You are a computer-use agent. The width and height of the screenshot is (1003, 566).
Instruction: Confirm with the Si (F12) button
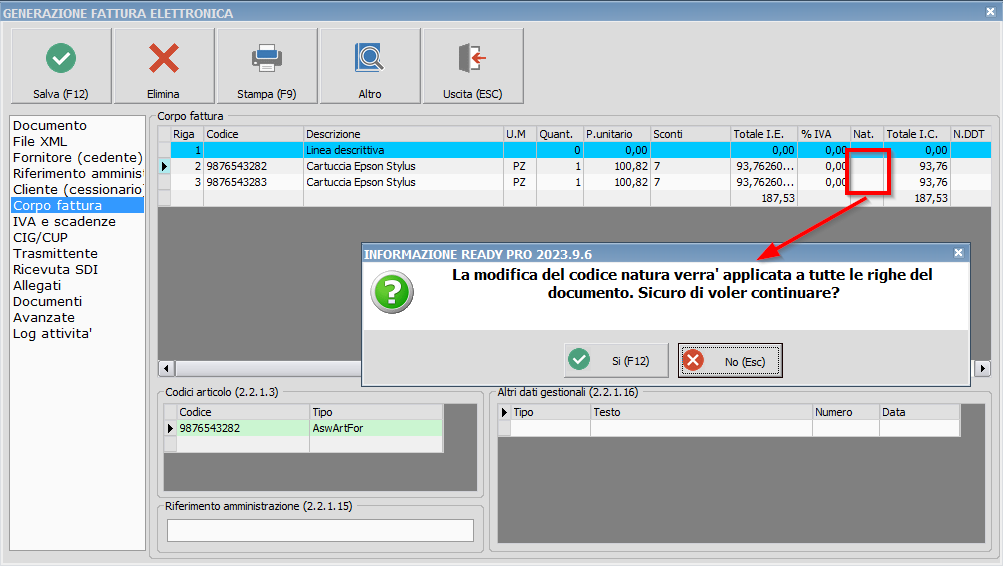616,361
